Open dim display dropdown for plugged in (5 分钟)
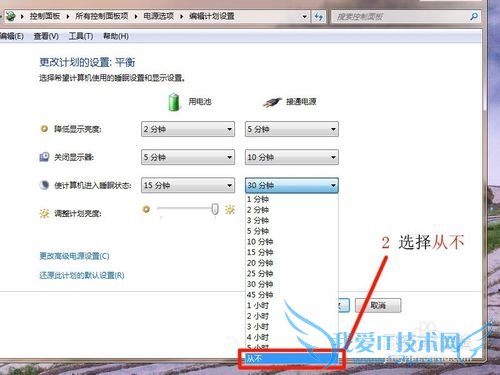This screenshot has width=500, height=375. click(292, 129)
